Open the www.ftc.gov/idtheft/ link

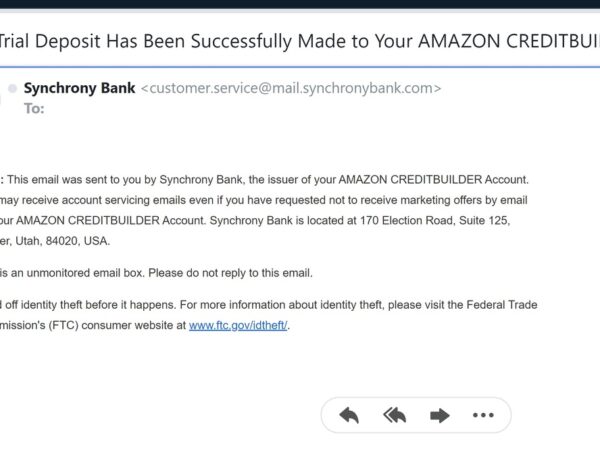pos(238,326)
